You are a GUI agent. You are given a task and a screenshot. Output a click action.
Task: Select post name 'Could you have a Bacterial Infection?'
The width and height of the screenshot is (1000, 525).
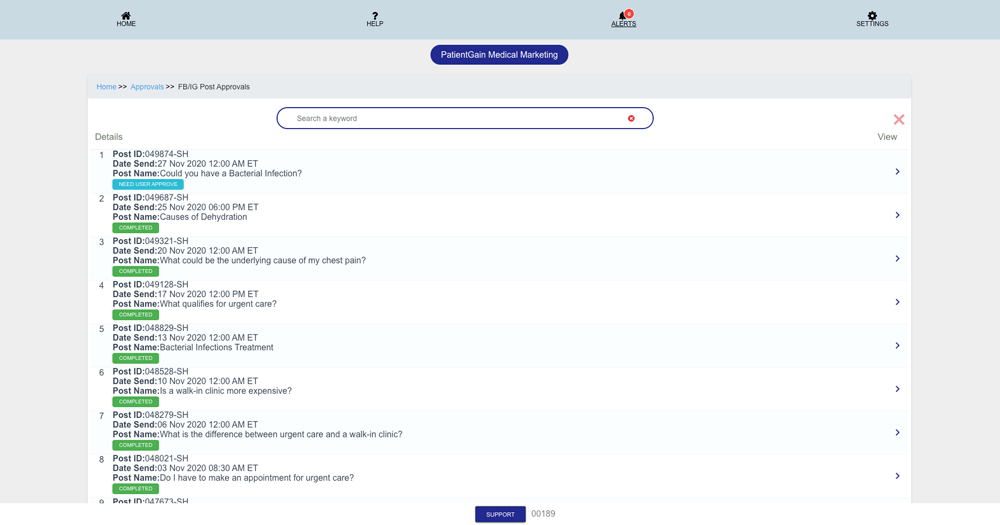(231, 174)
